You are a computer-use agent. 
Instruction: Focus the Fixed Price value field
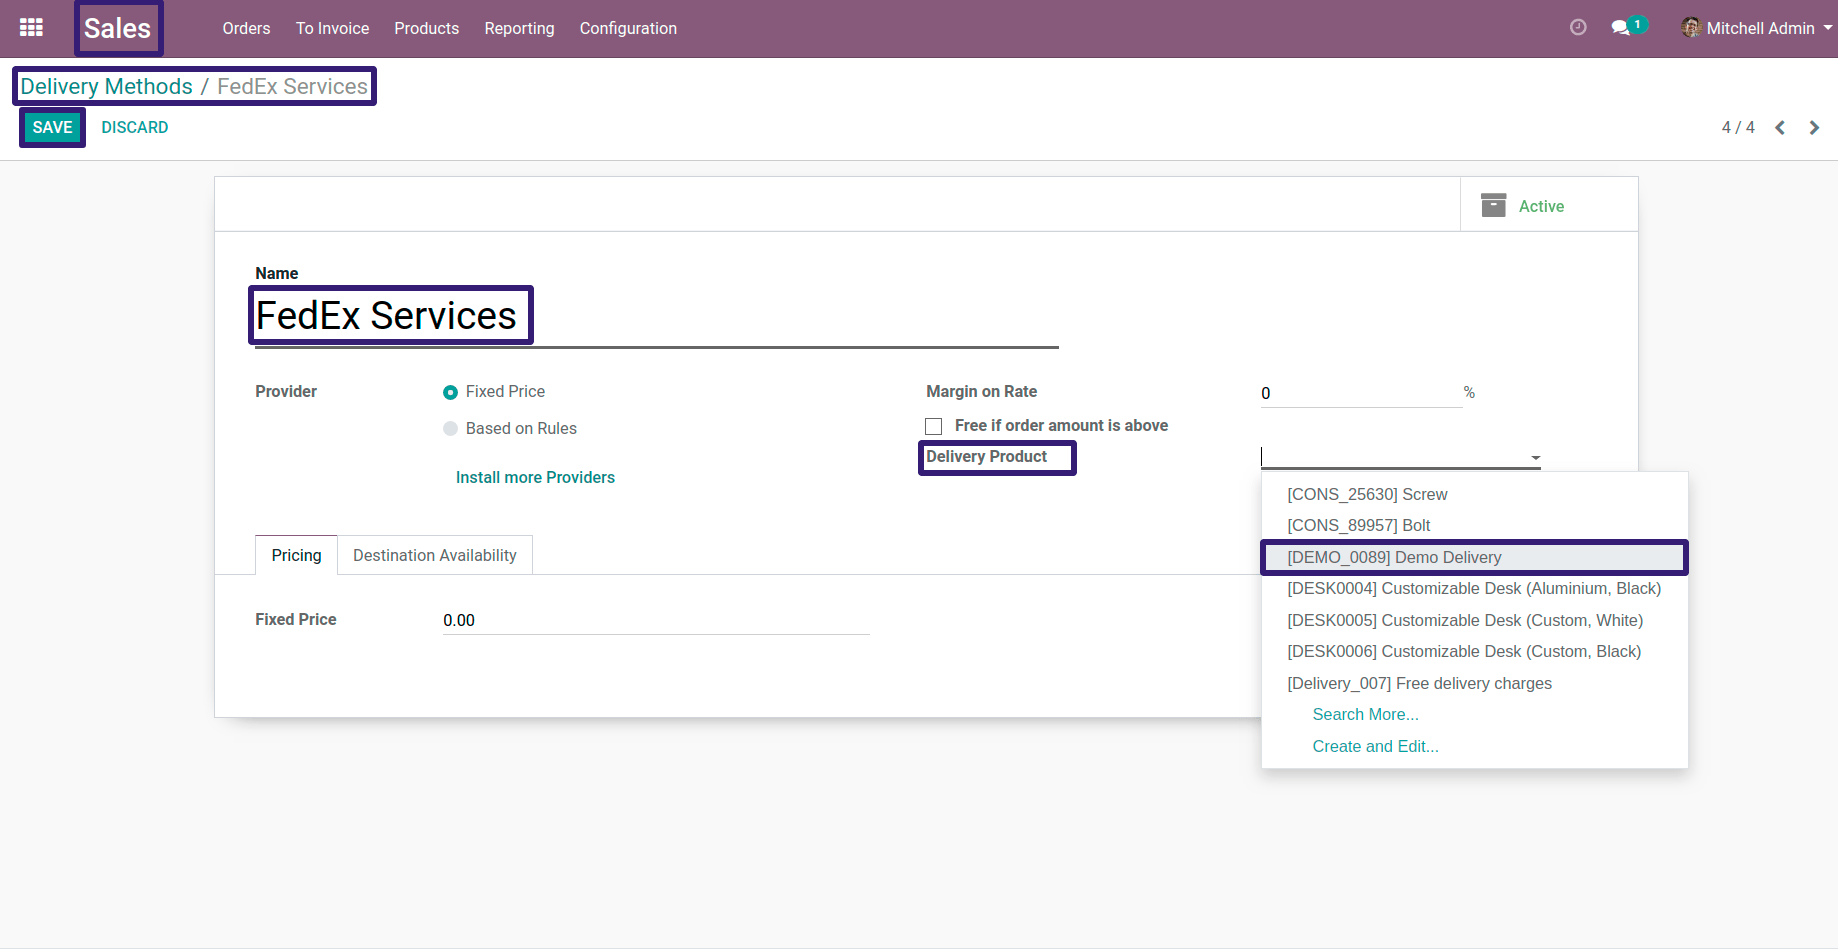(x=656, y=620)
